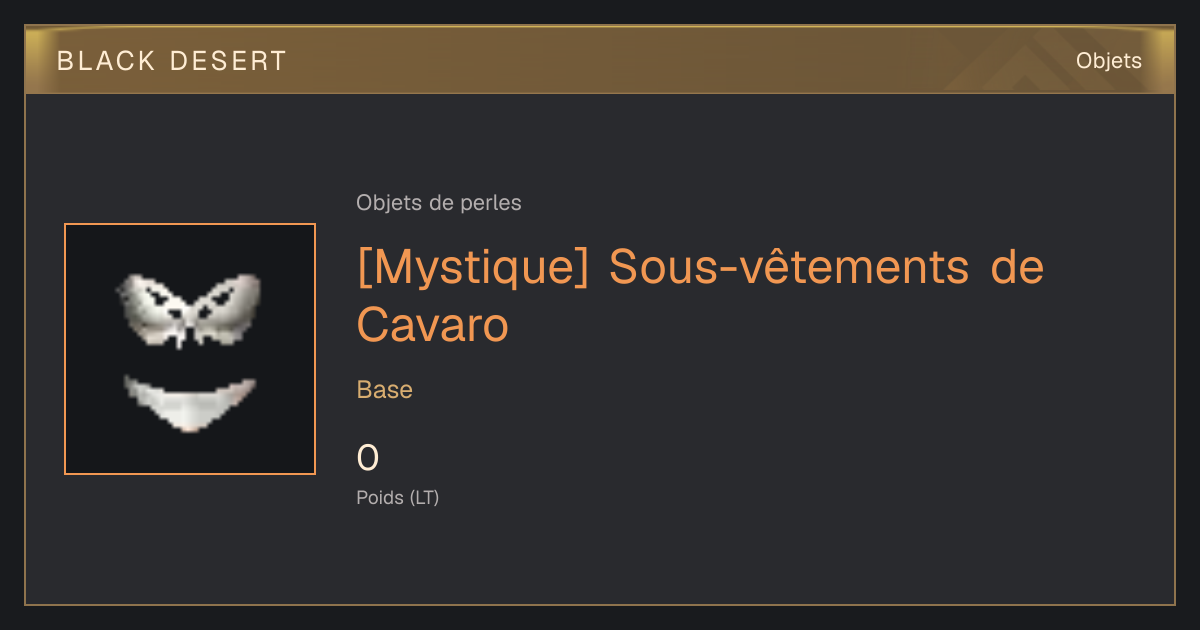Click the word Cavaro in the title
Image resolution: width=1200 pixels, height=630 pixels.
(432, 325)
